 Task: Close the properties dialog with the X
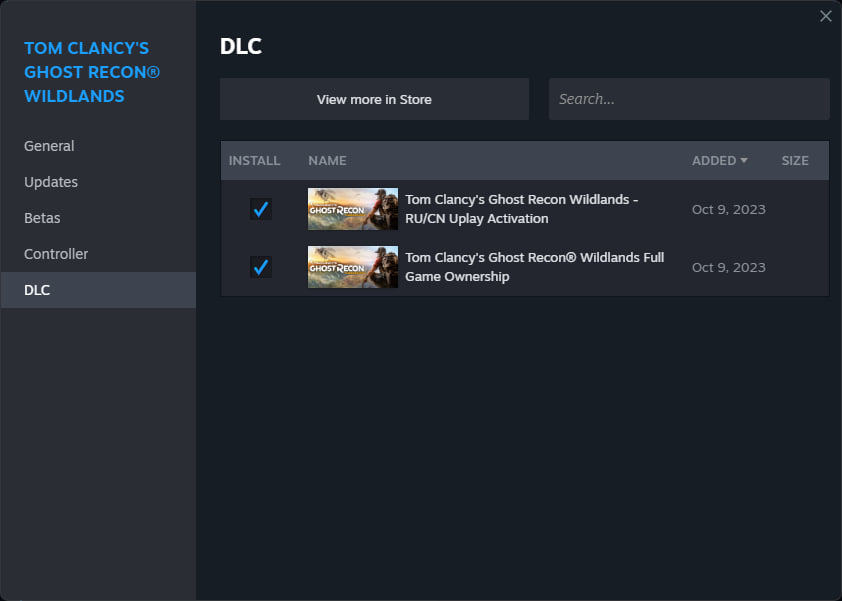tap(826, 16)
